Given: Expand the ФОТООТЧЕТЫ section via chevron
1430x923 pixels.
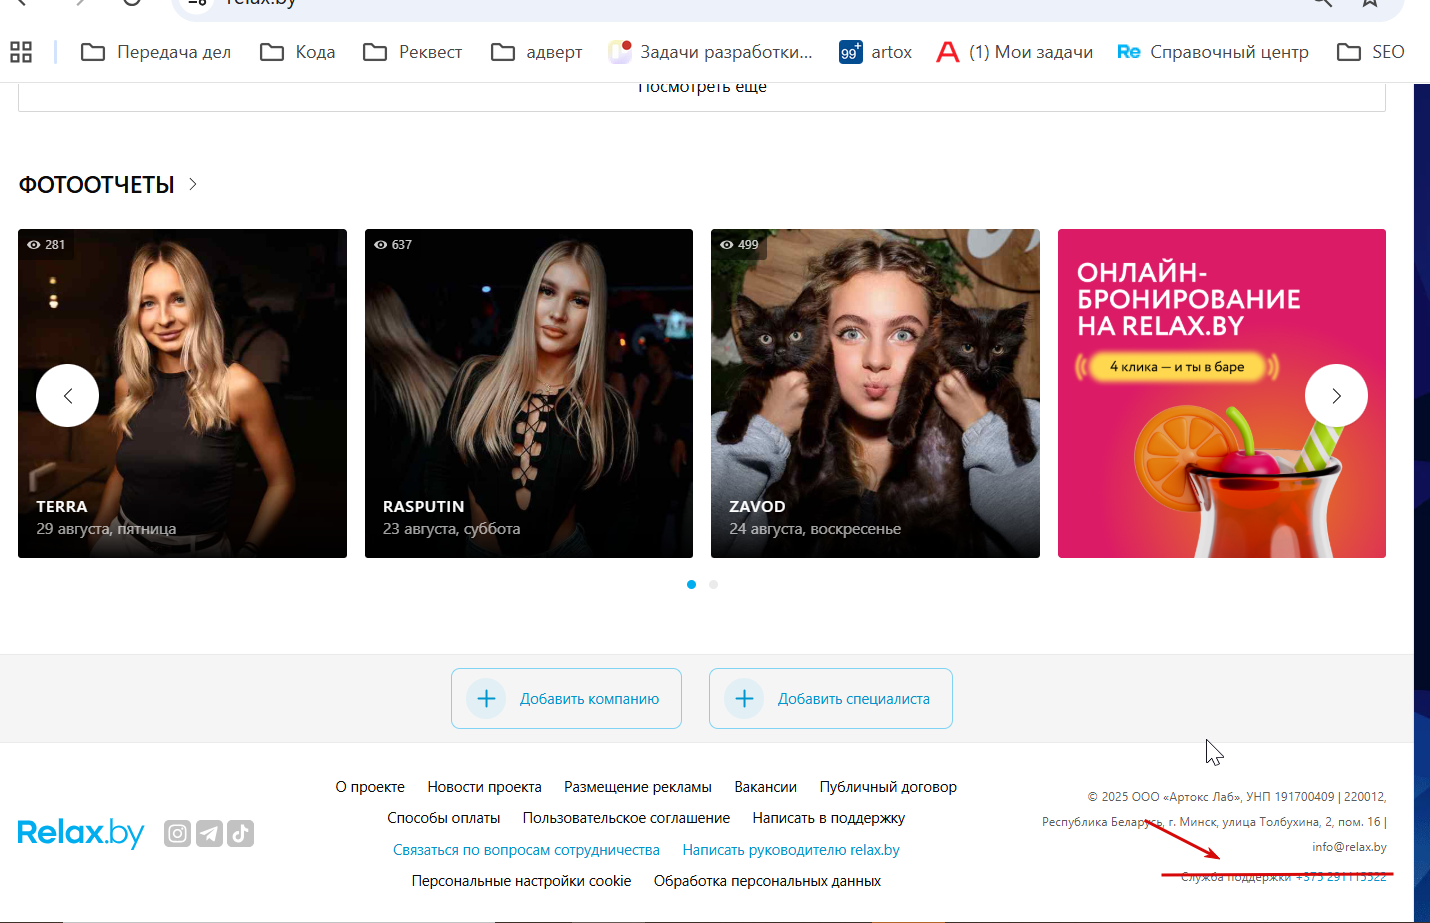Looking at the screenshot, I should coord(193,184).
